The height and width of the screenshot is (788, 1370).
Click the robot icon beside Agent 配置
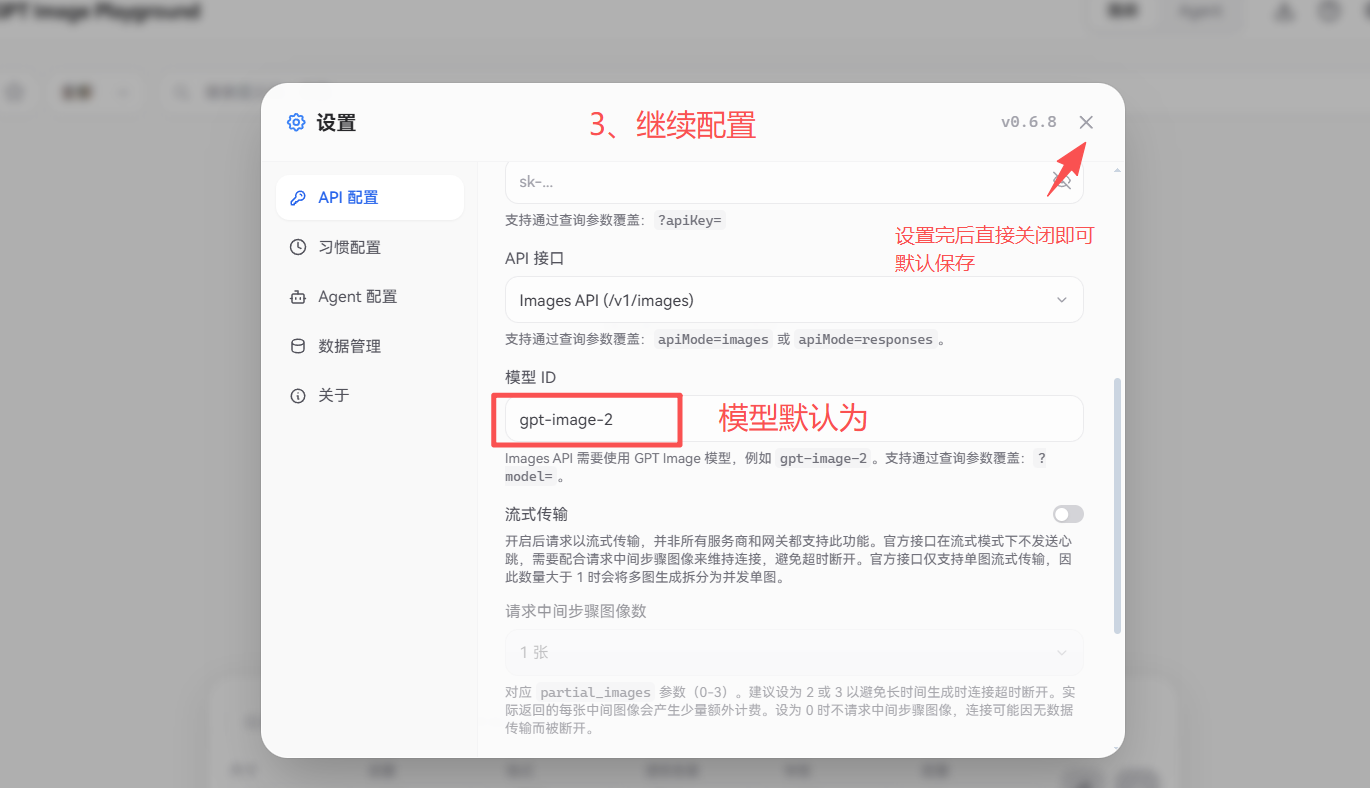click(x=298, y=297)
